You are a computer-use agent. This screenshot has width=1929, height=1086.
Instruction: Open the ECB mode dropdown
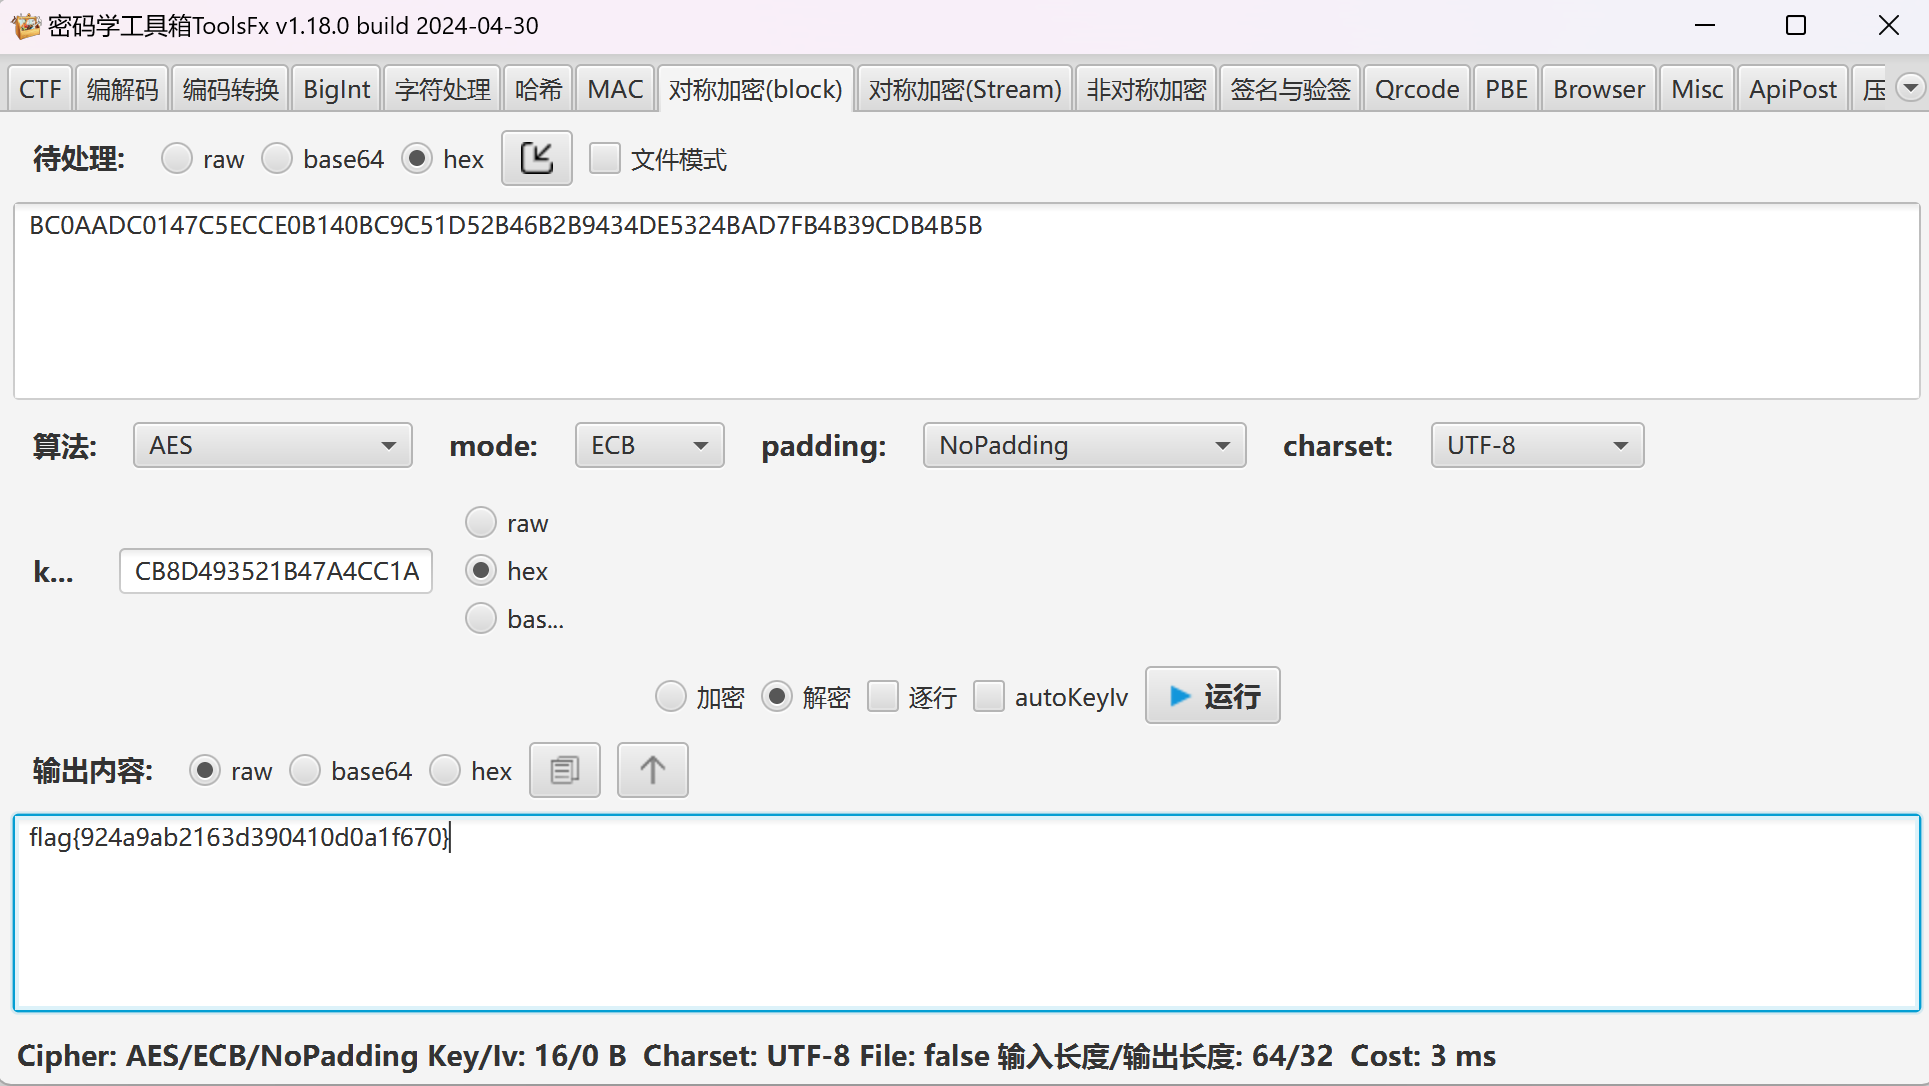point(649,445)
